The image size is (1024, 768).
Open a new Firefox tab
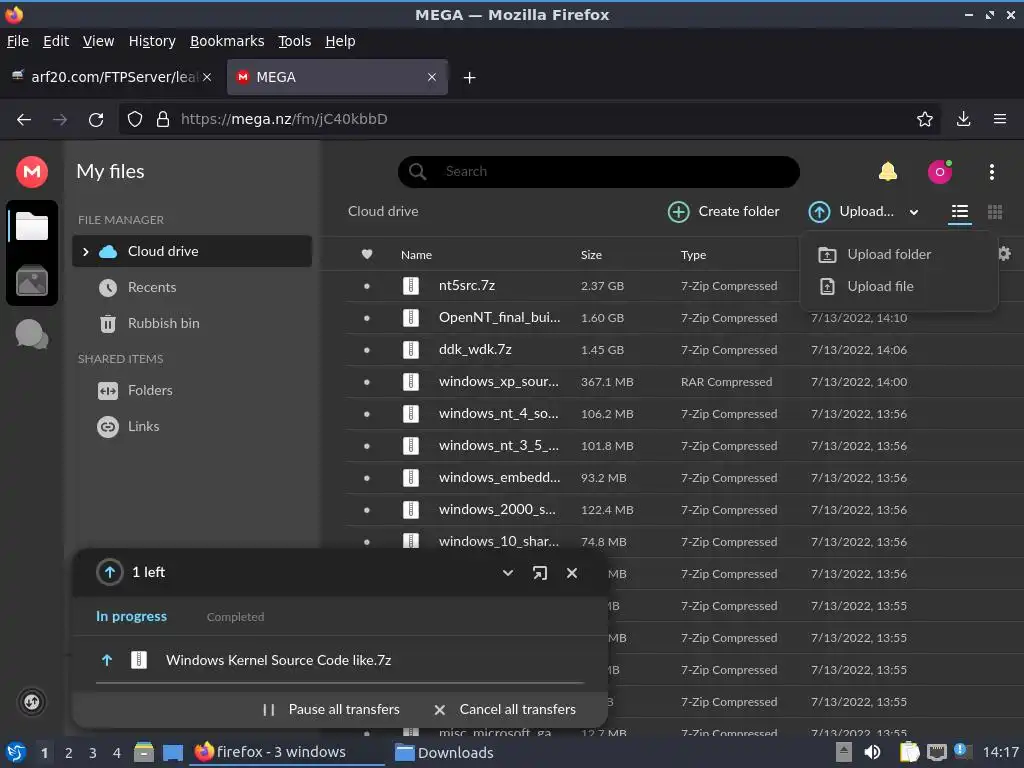469,78
